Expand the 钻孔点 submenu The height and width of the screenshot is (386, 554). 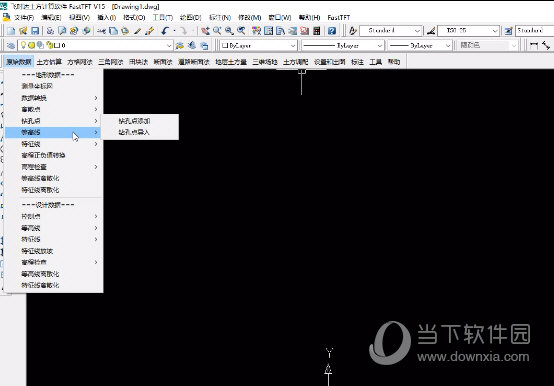pyautogui.click(x=54, y=121)
